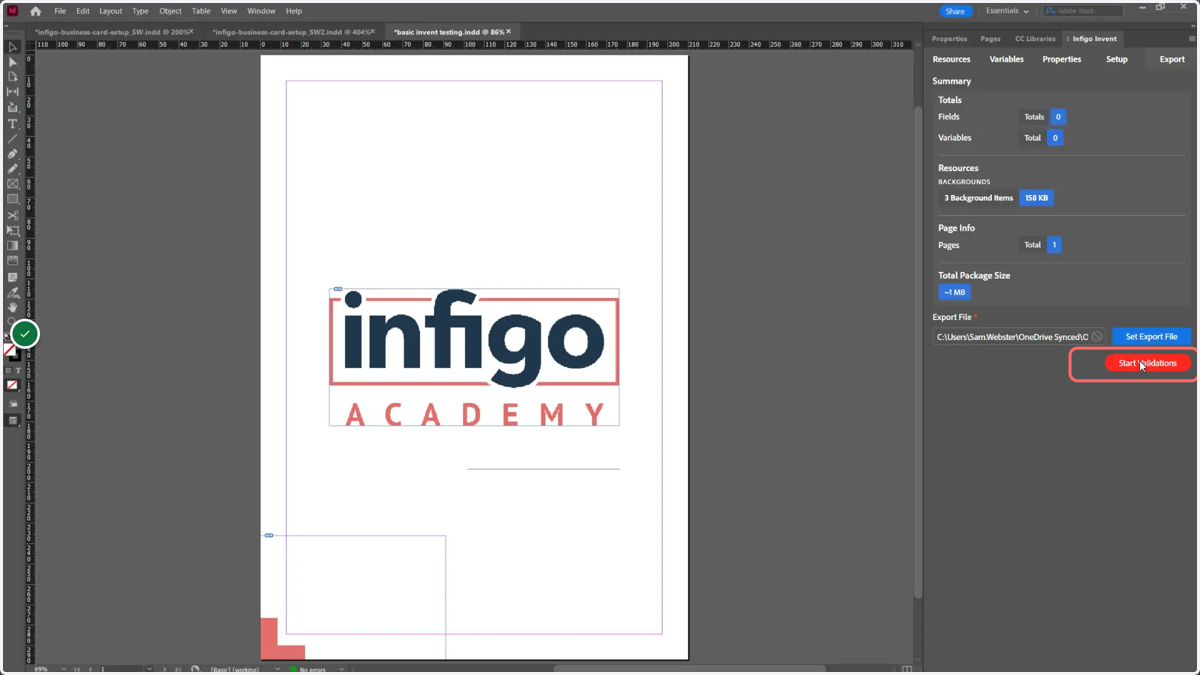
Task: Switch to the Pages panel tab
Action: coord(990,39)
